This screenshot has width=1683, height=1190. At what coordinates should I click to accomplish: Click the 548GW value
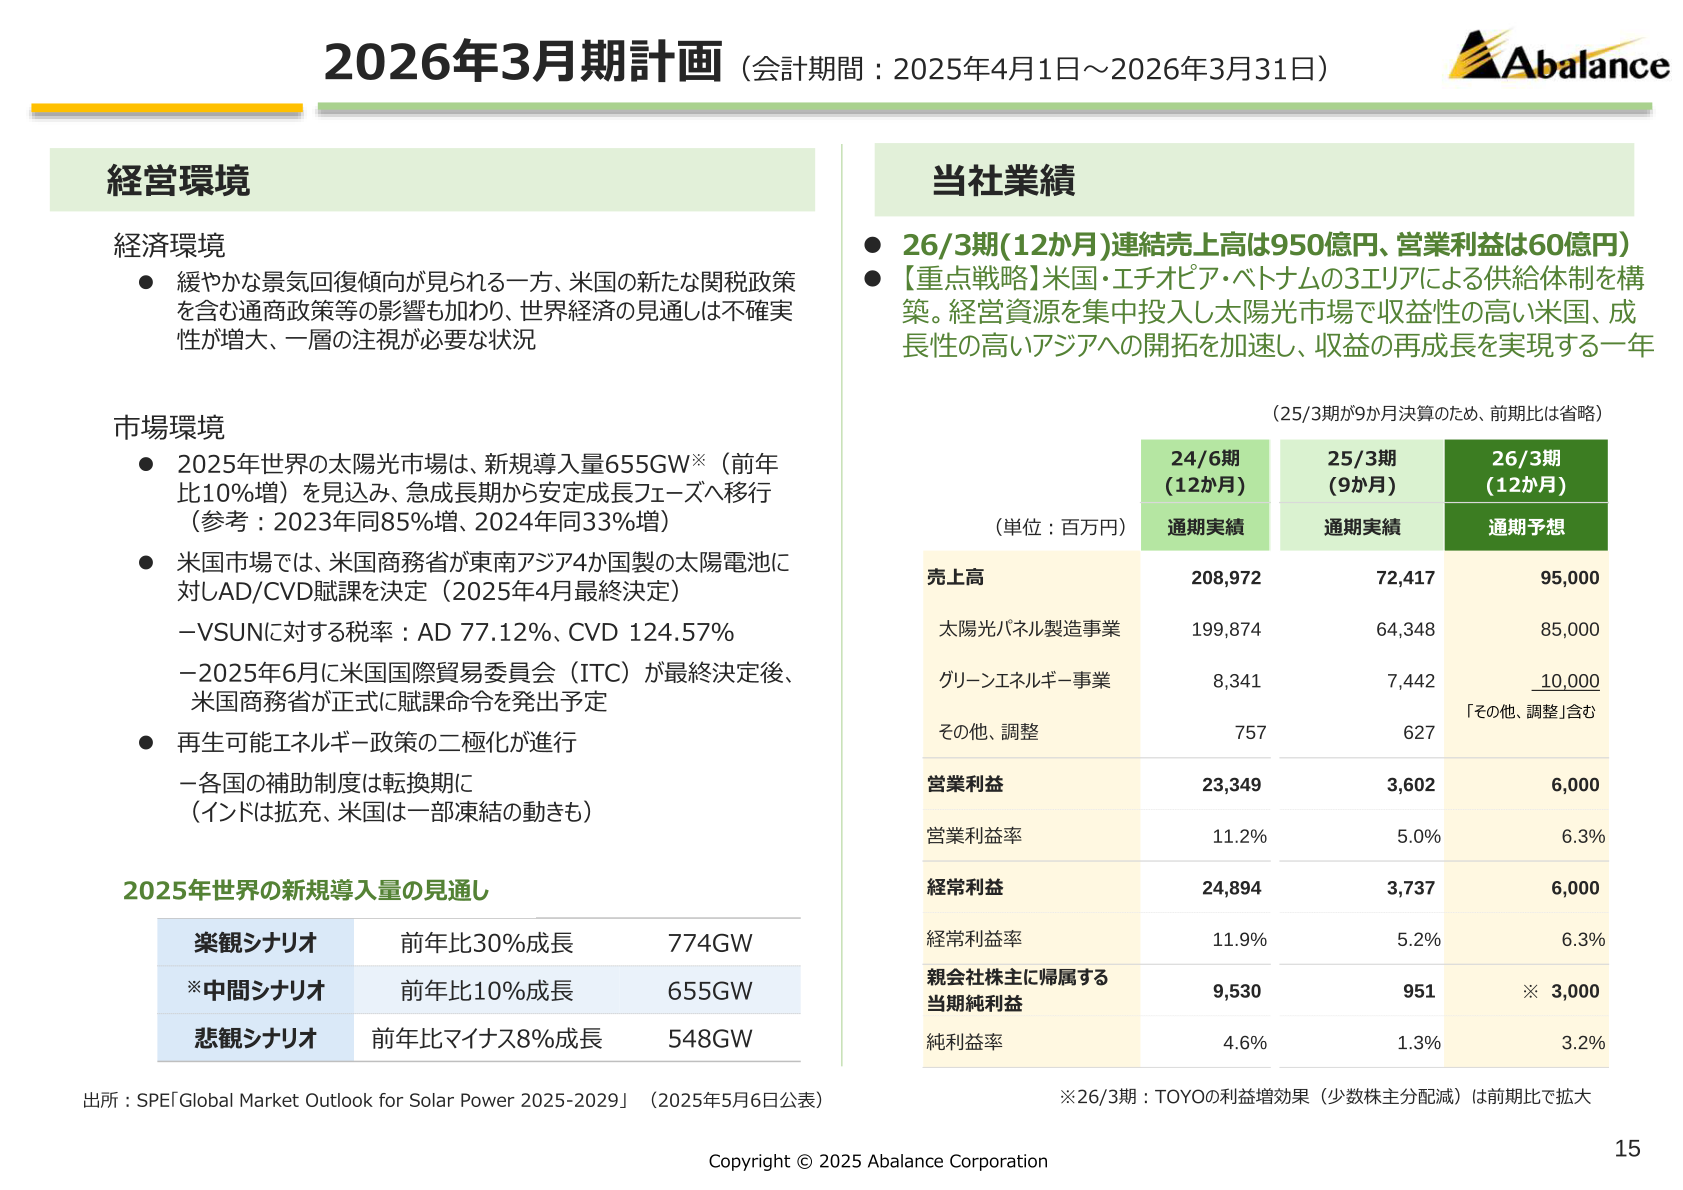(x=710, y=1039)
